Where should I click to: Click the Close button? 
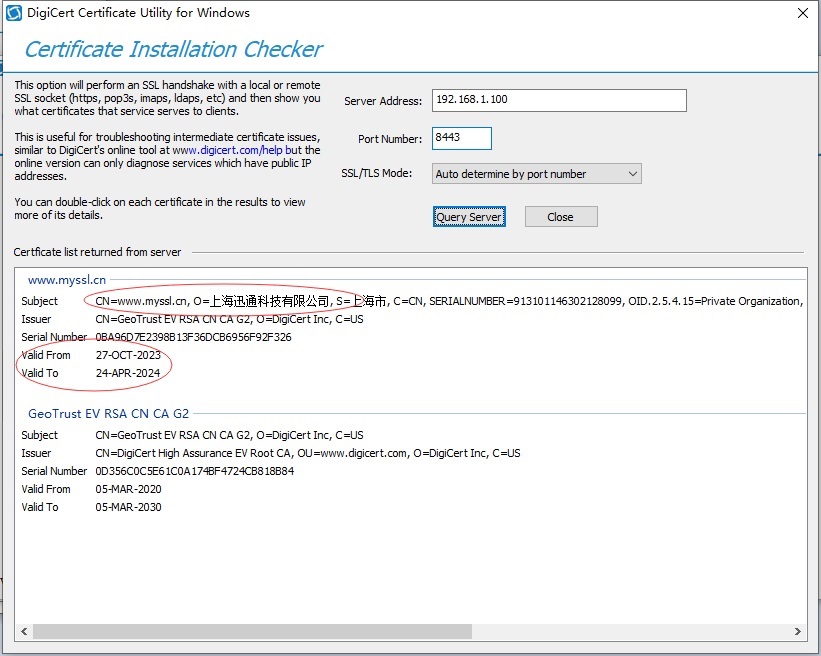(561, 217)
